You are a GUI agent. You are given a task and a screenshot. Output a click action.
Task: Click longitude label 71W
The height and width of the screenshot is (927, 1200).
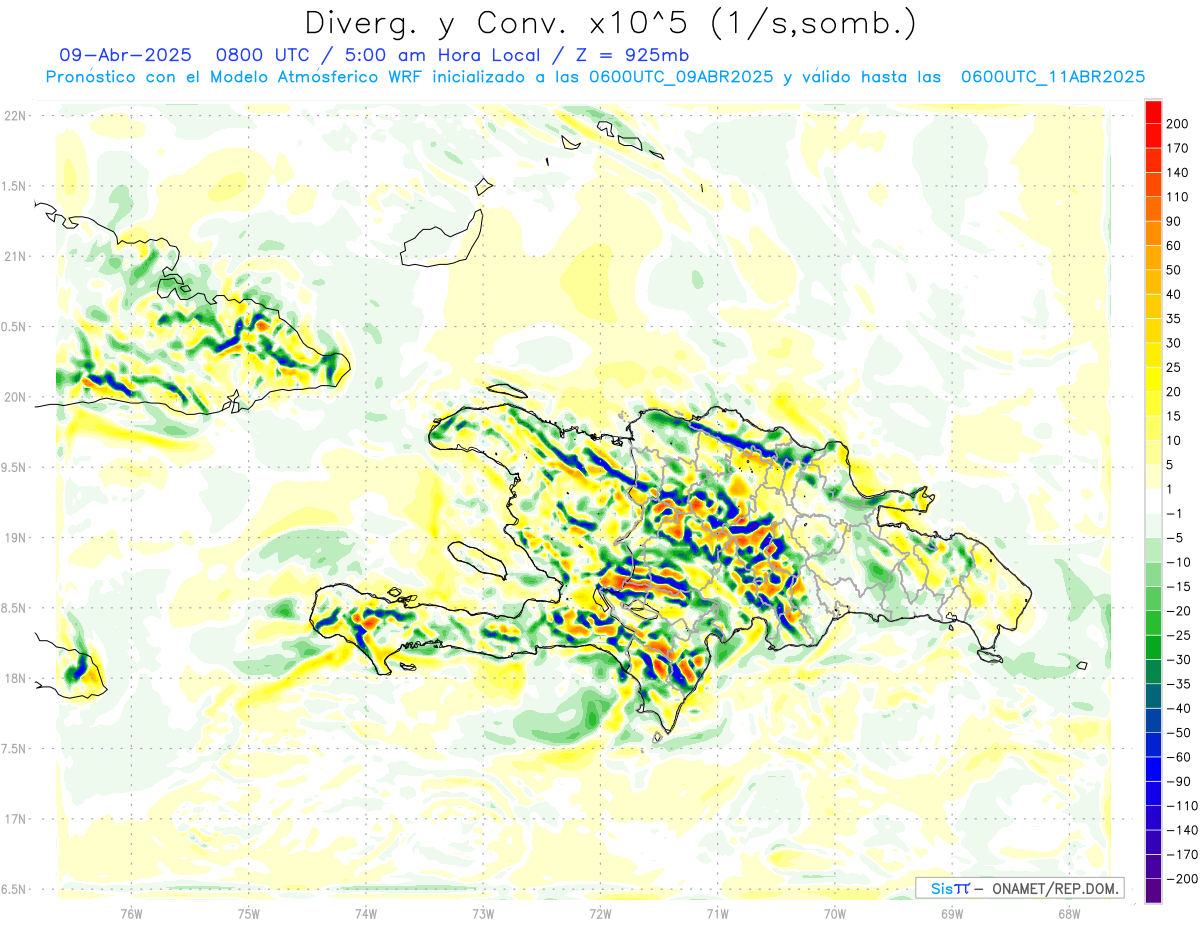(717, 912)
